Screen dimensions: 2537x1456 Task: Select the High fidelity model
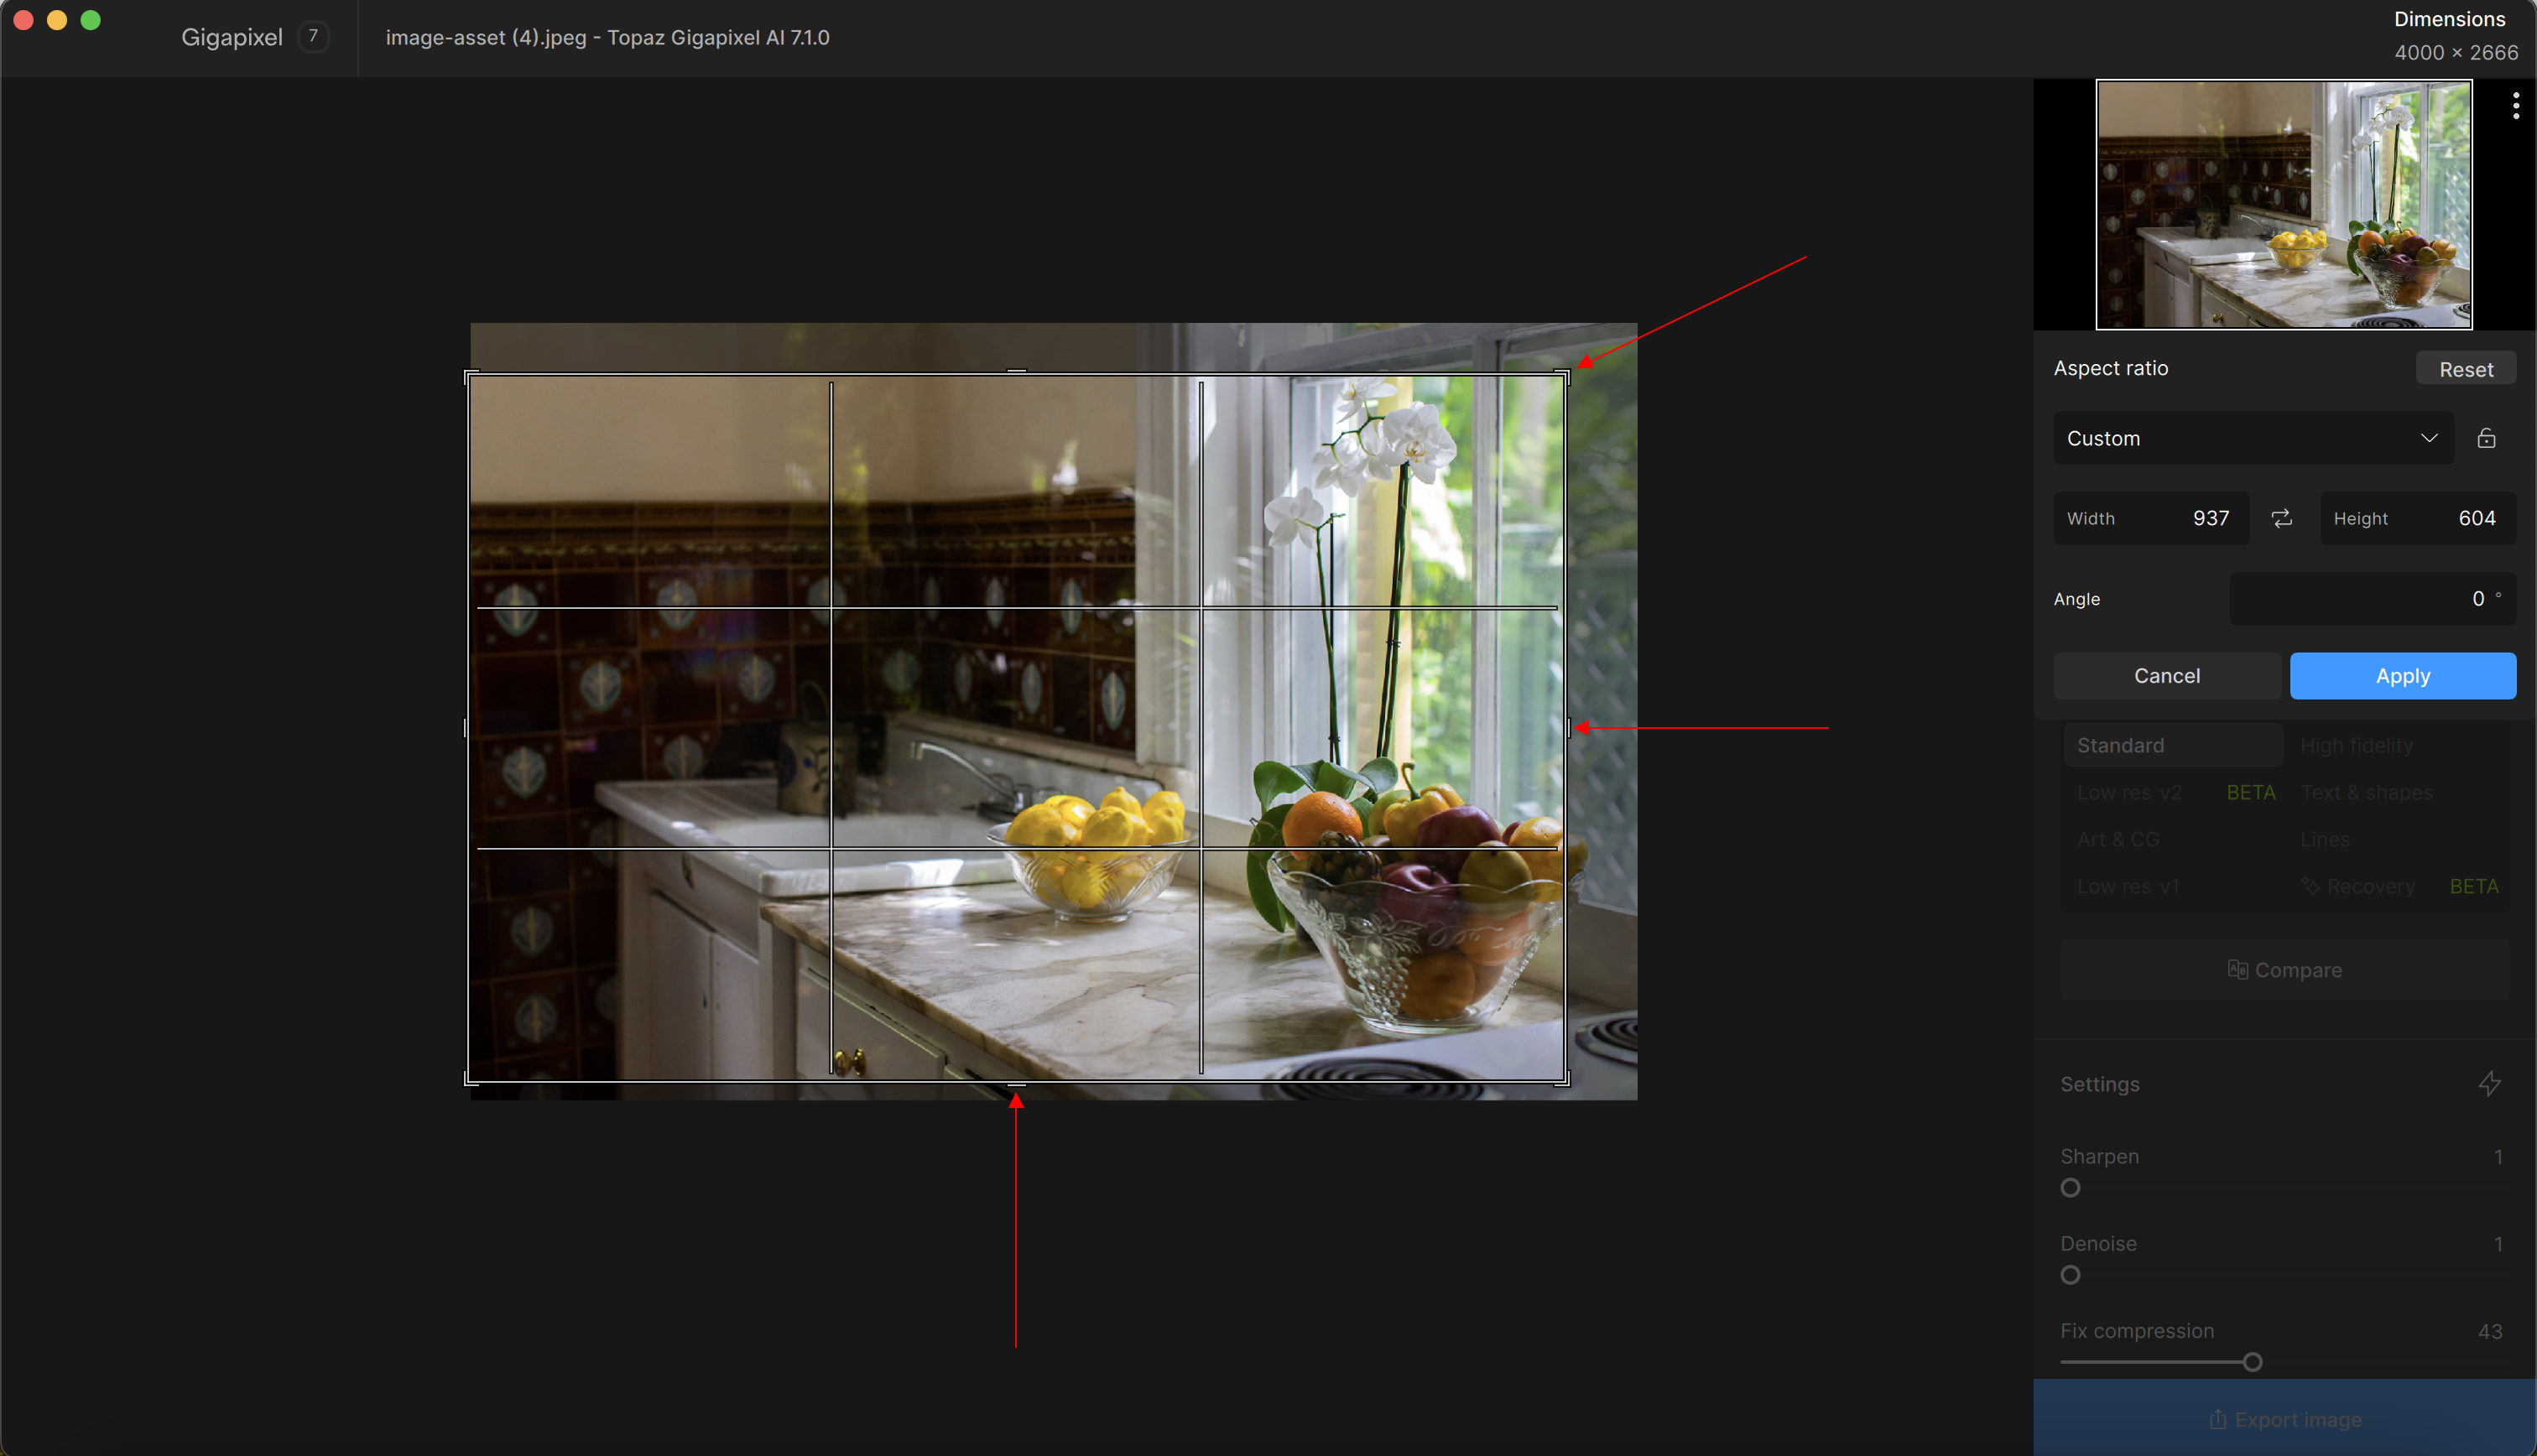2356,745
